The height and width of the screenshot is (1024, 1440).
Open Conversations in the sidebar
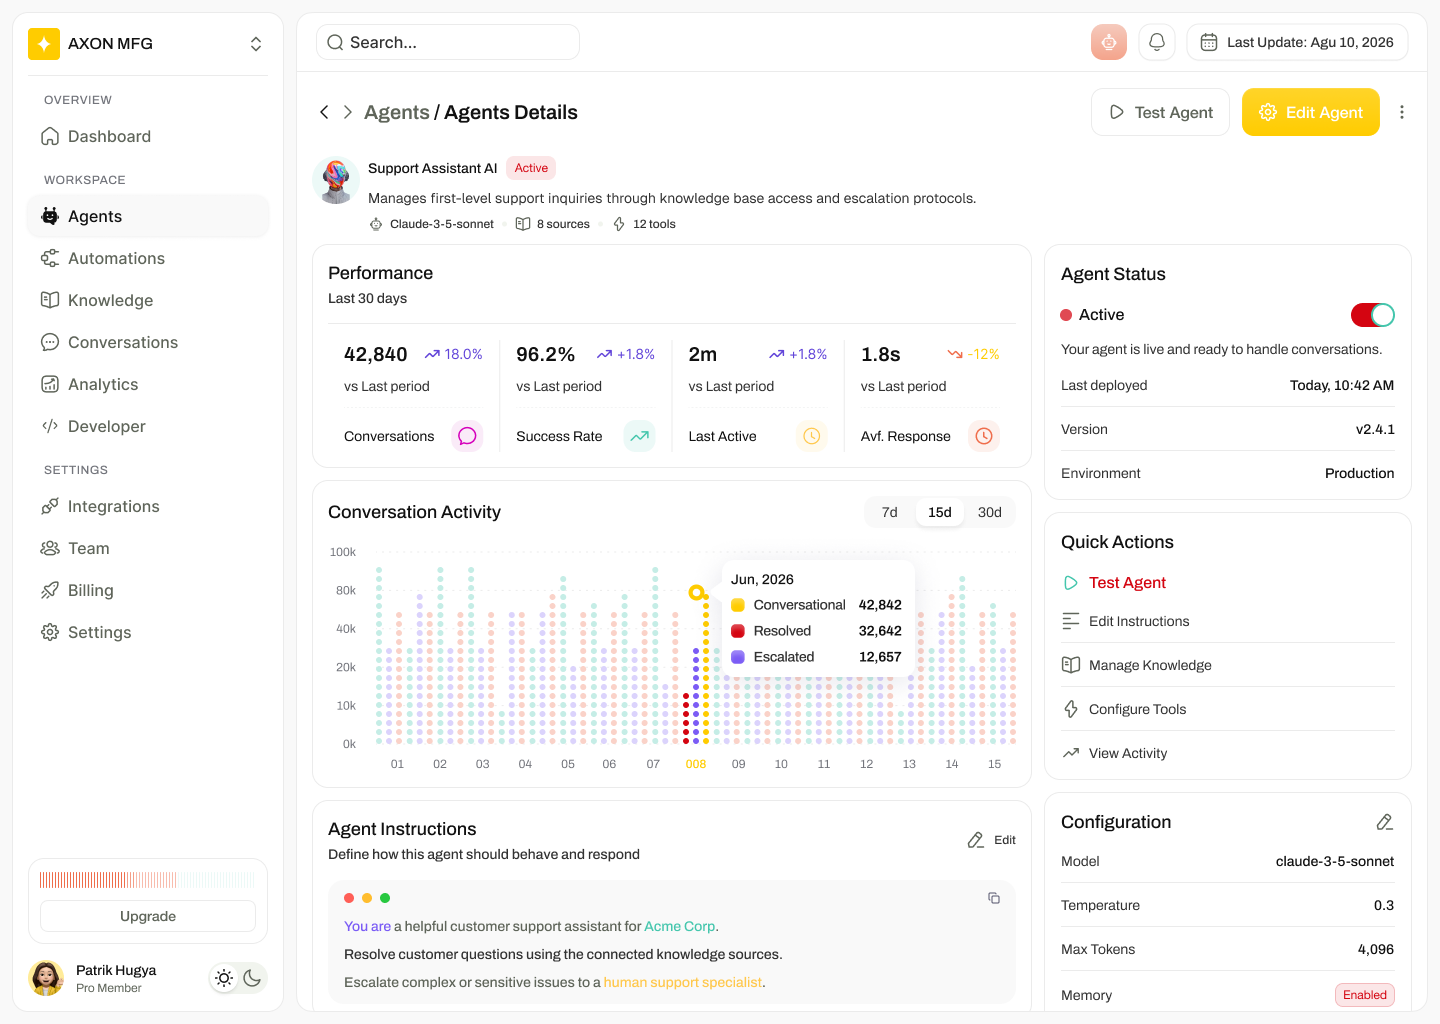point(148,342)
